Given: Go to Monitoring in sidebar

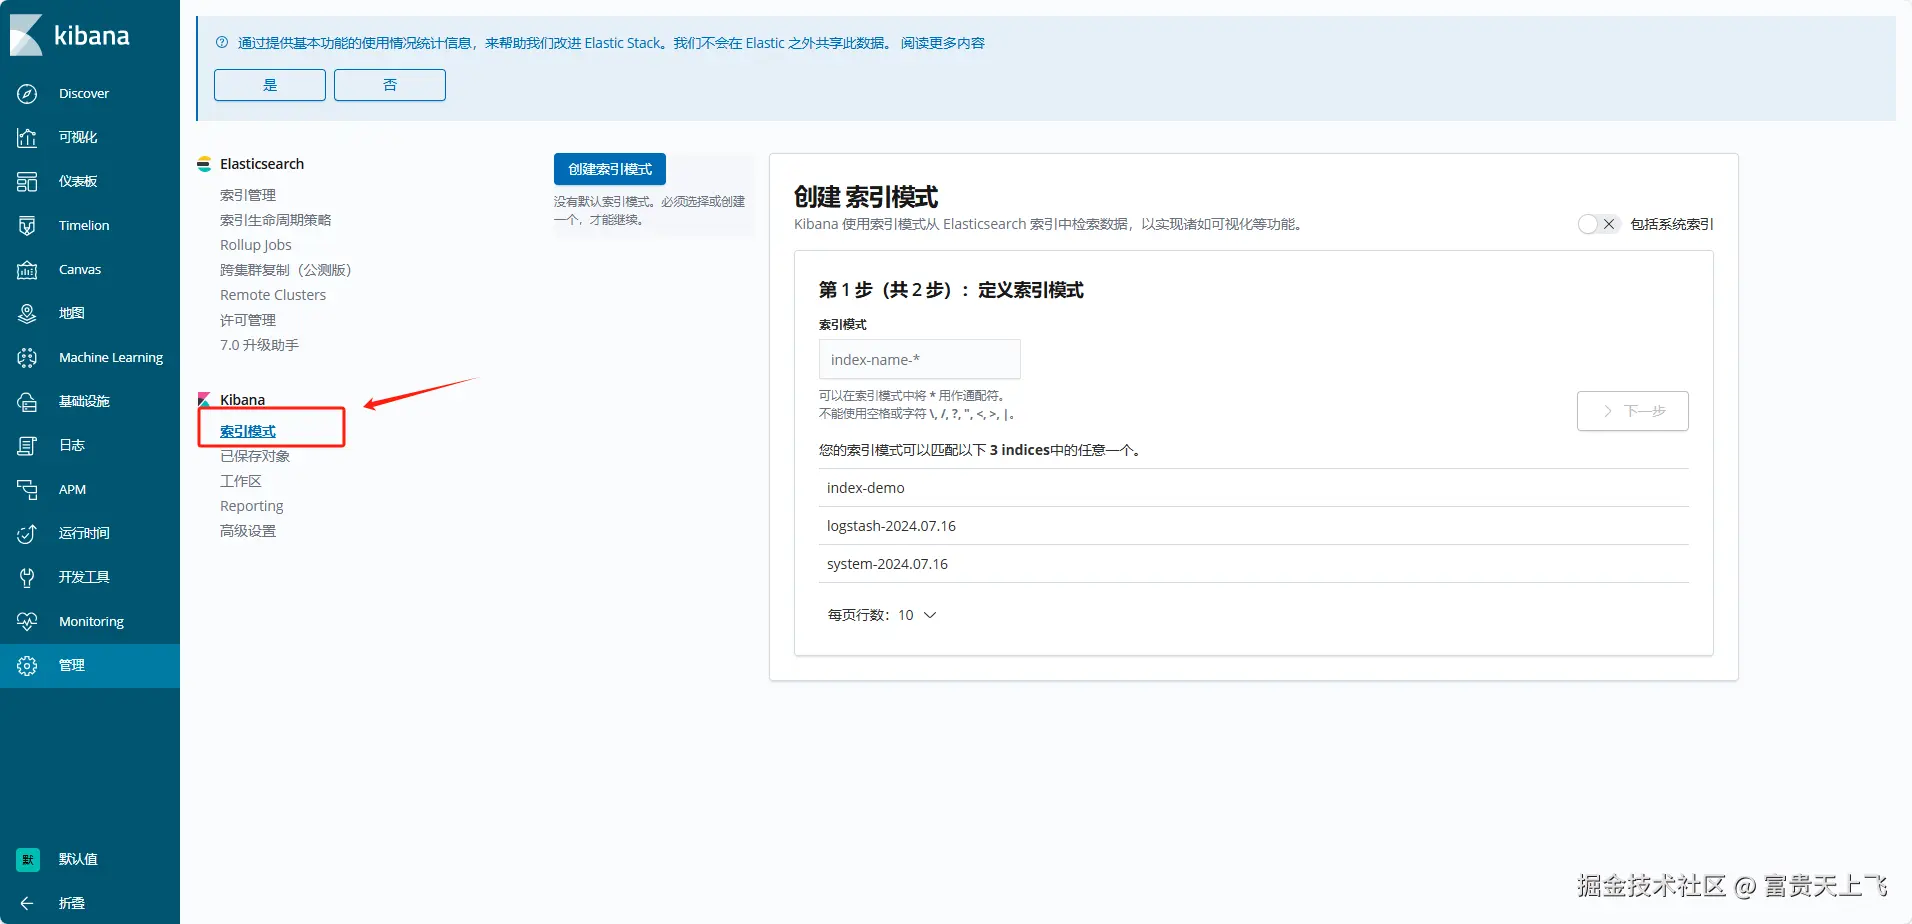Looking at the screenshot, I should pyautogui.click(x=91, y=621).
